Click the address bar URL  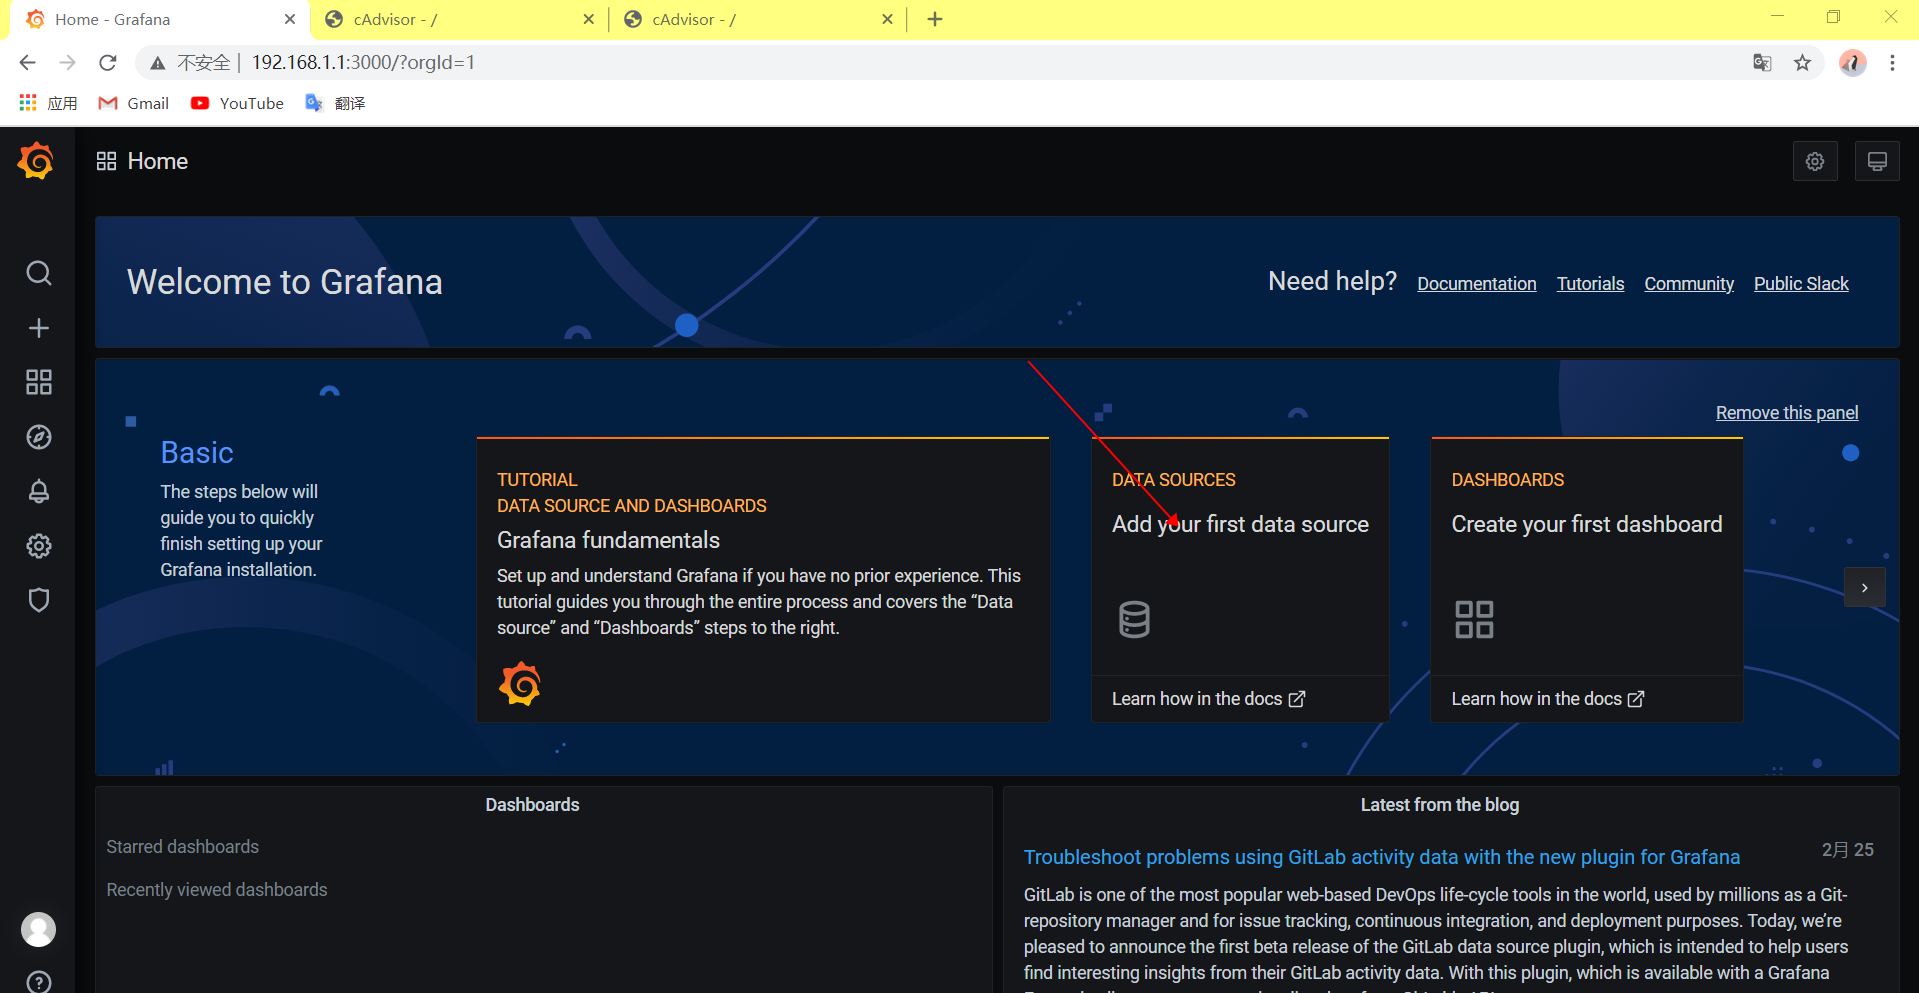[363, 63]
